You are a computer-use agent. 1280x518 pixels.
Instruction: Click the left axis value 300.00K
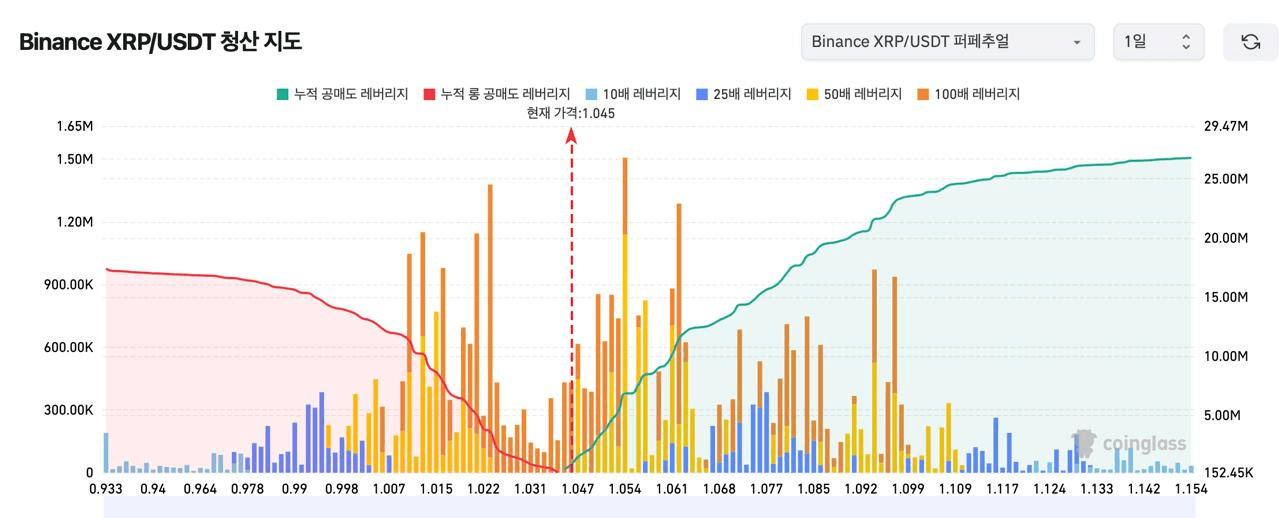68,411
